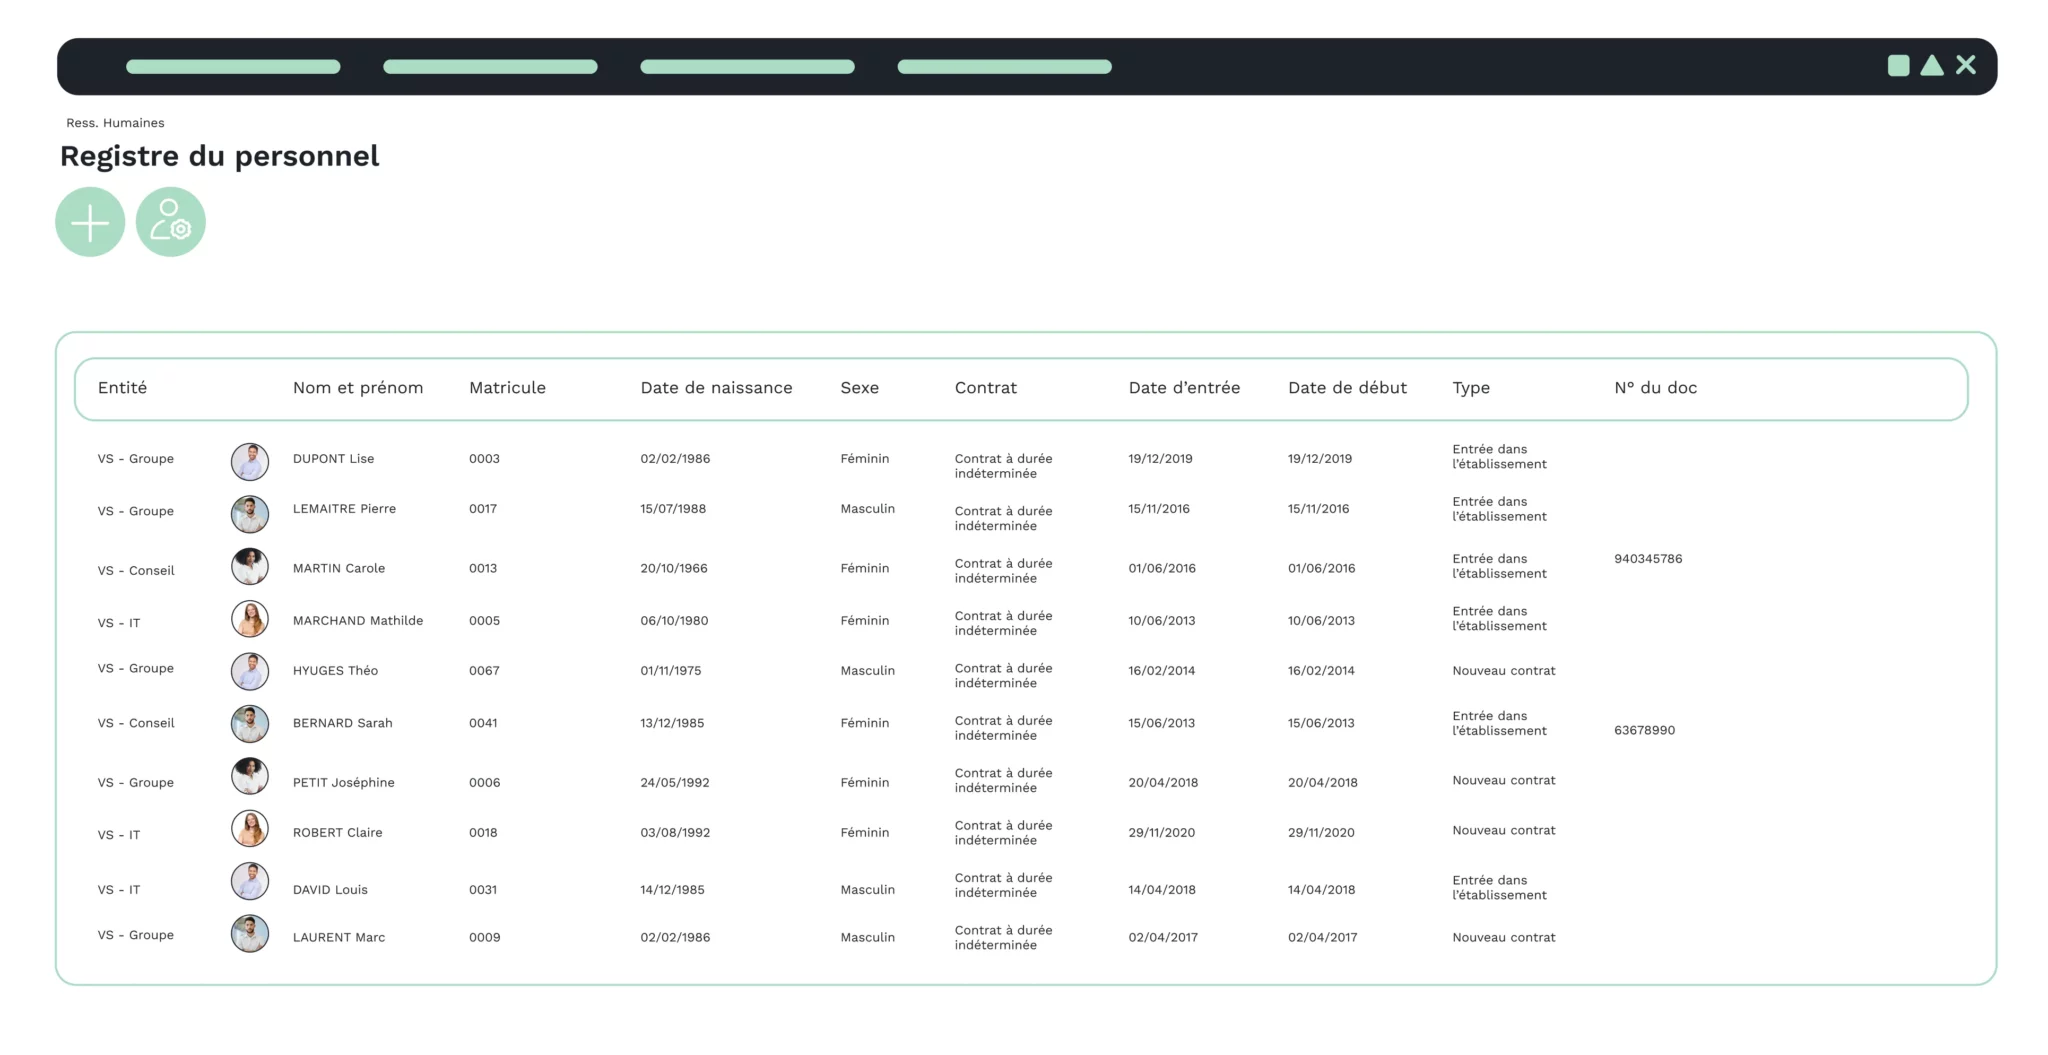2048x1055 pixels.
Task: Click matricule 0041
Action: [x=483, y=723]
